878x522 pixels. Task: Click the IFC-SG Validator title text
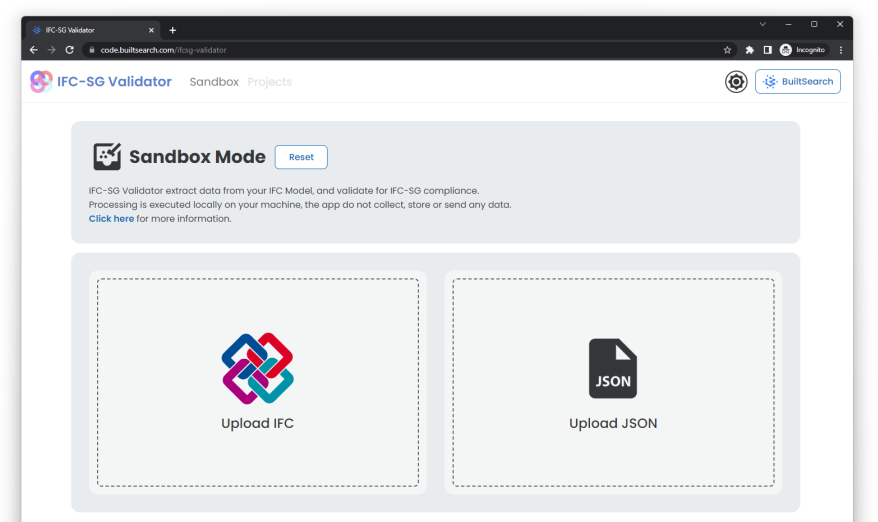[114, 82]
